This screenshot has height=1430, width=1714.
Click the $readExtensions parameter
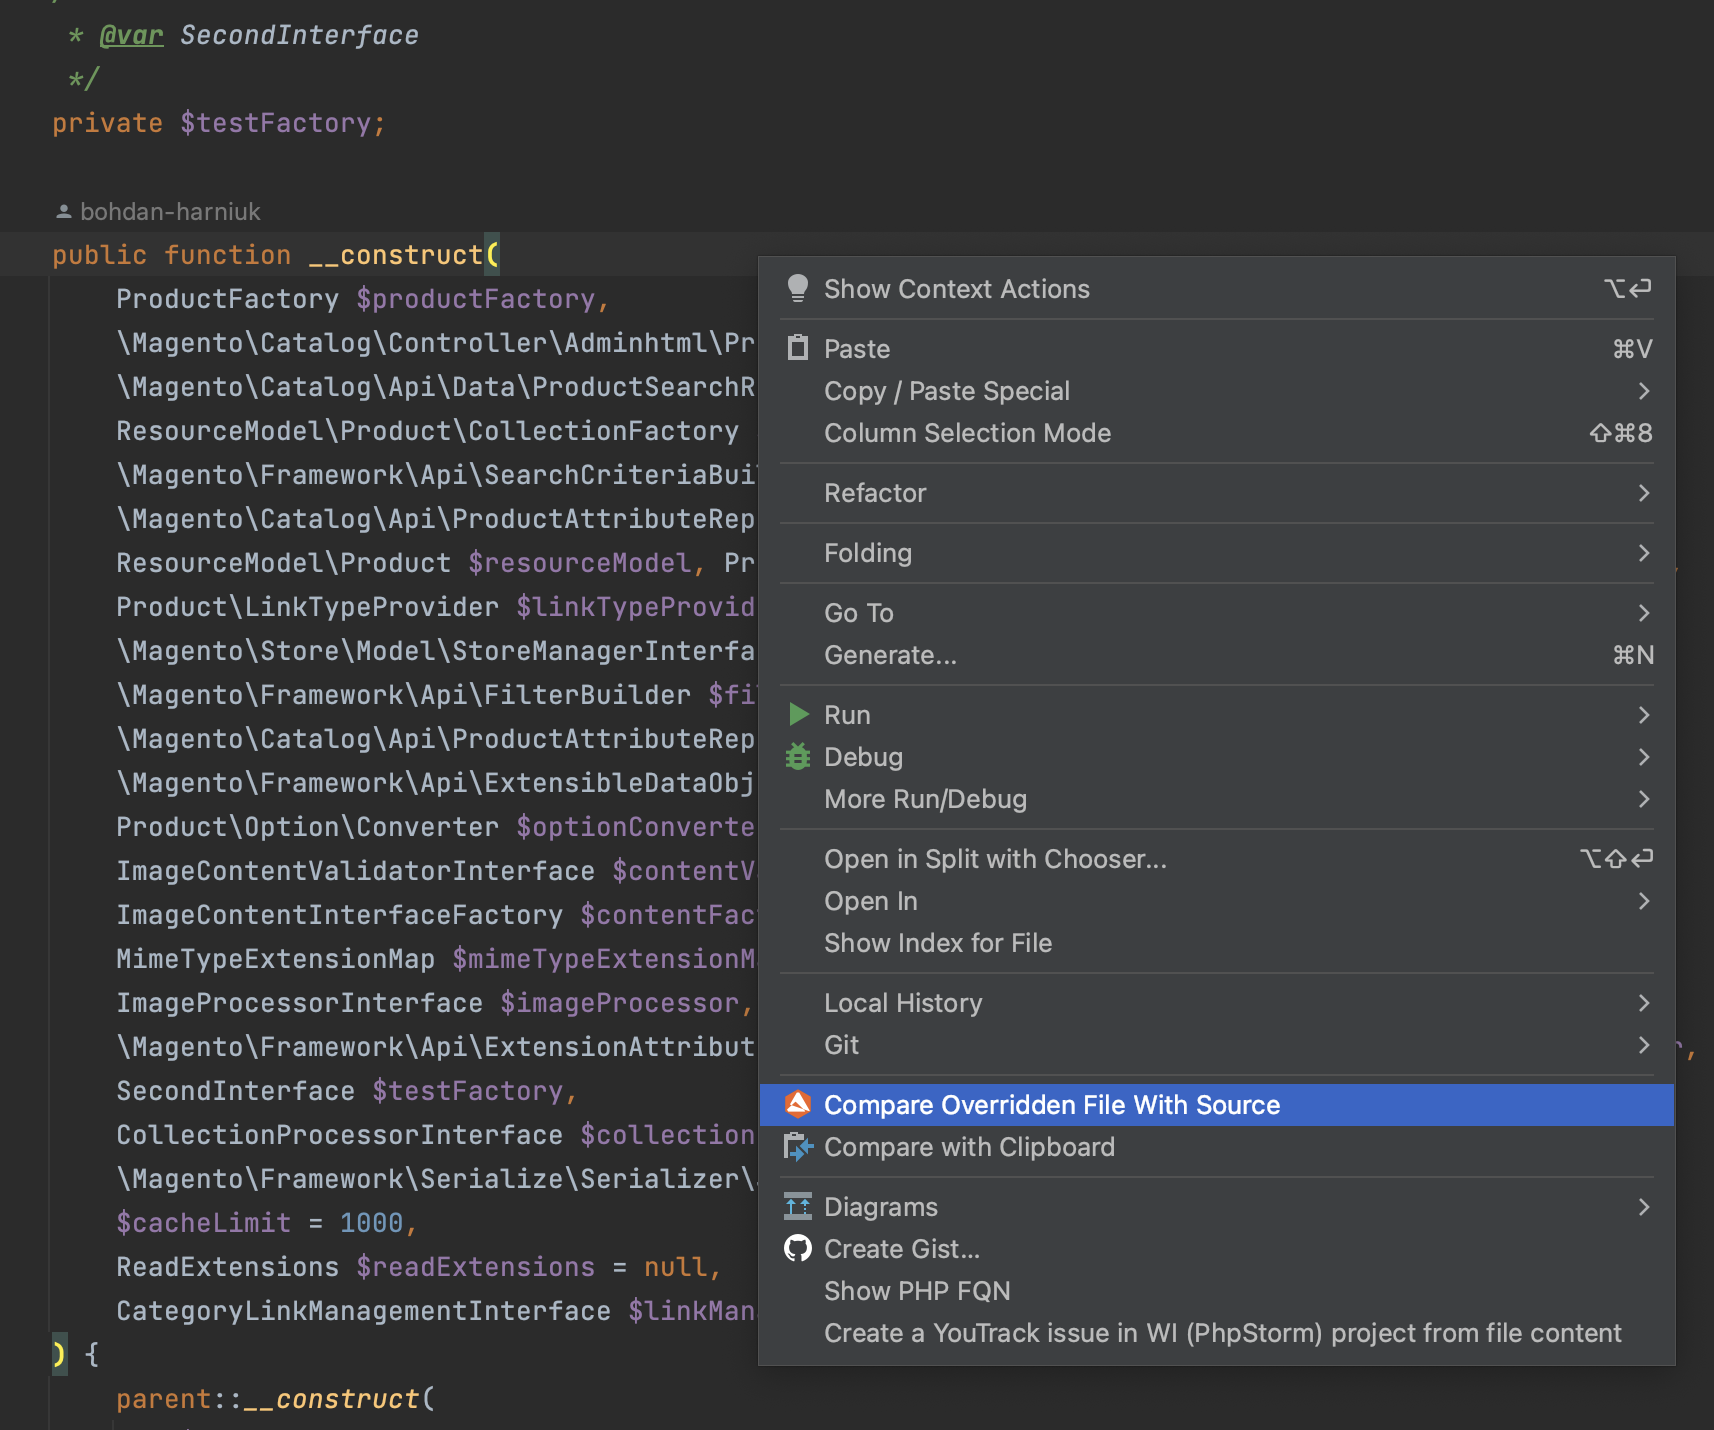pos(476,1267)
